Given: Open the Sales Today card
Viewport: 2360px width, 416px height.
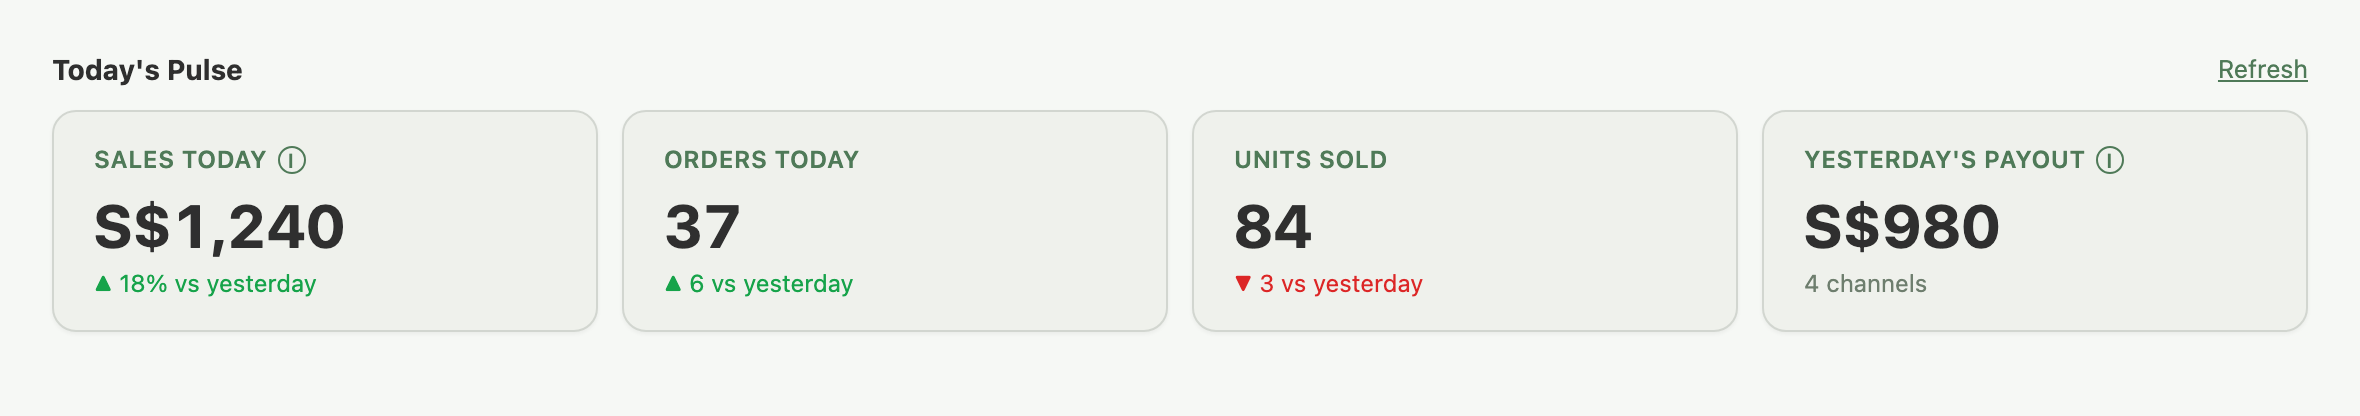Looking at the screenshot, I should click(325, 221).
